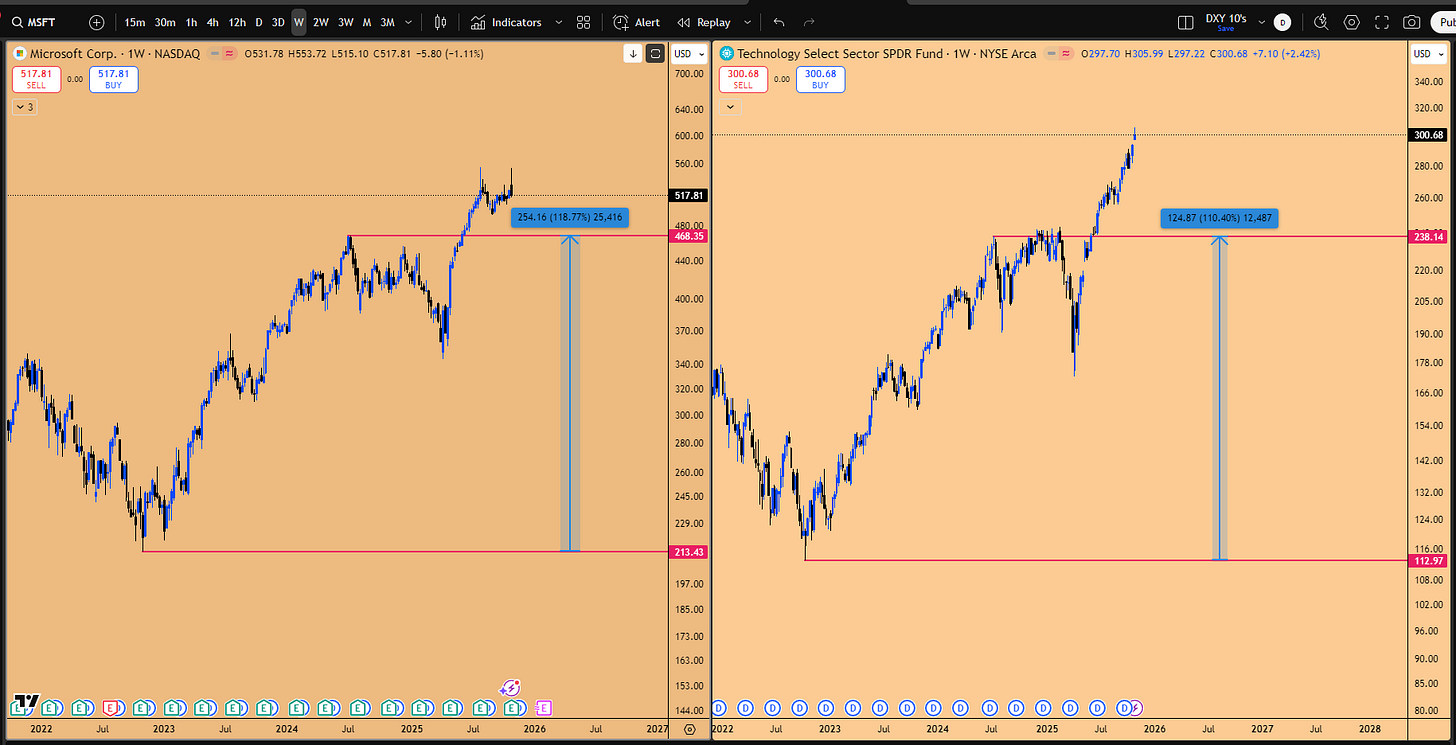Click the 468.35 horizontal line price tag

688,237
